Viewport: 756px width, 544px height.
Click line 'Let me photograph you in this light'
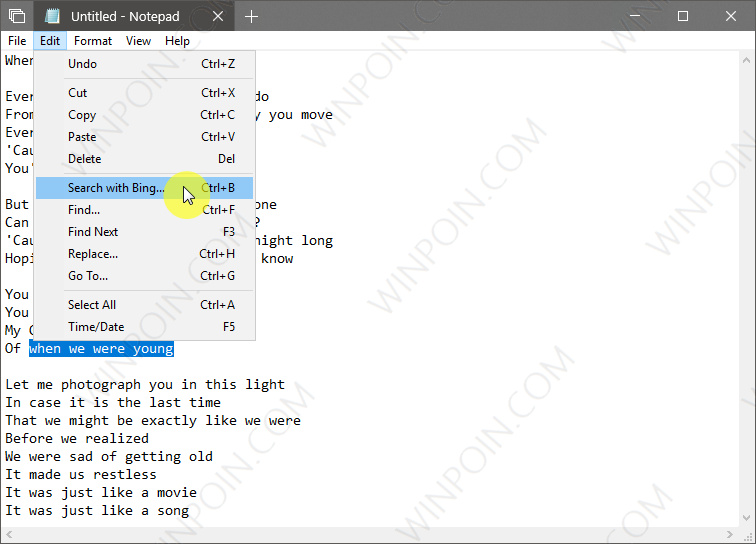coord(145,385)
